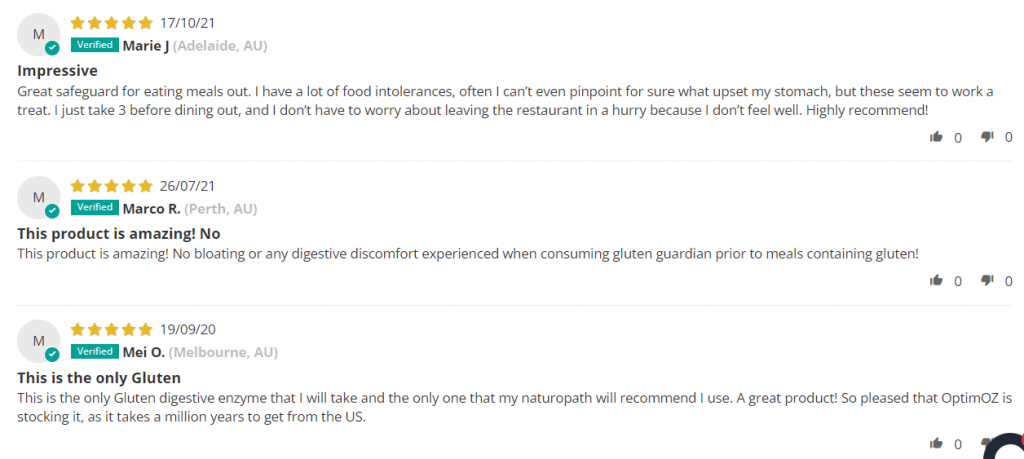Click the review title "This is the only Gluten"
This screenshot has height=459, width=1024.
99,378
